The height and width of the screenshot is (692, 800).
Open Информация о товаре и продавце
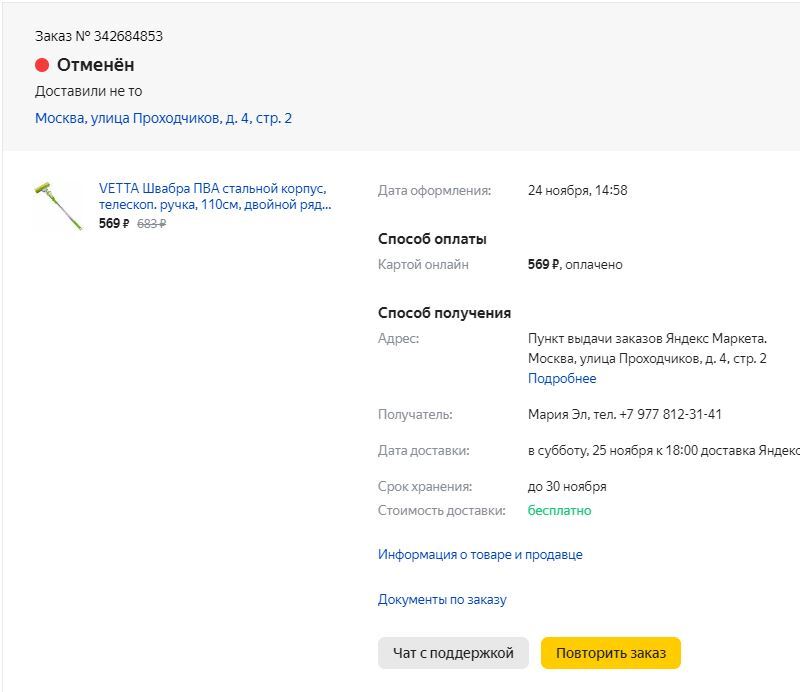(480, 554)
